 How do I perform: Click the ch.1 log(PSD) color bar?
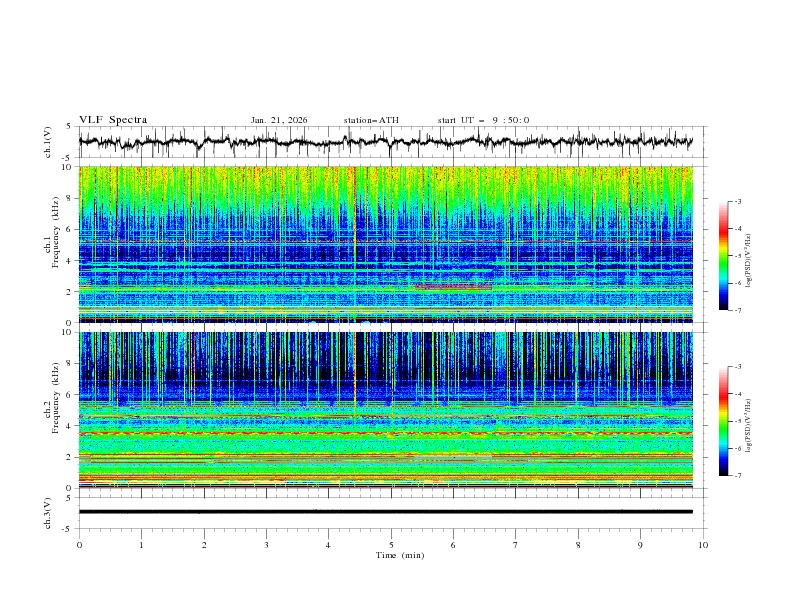723,256
